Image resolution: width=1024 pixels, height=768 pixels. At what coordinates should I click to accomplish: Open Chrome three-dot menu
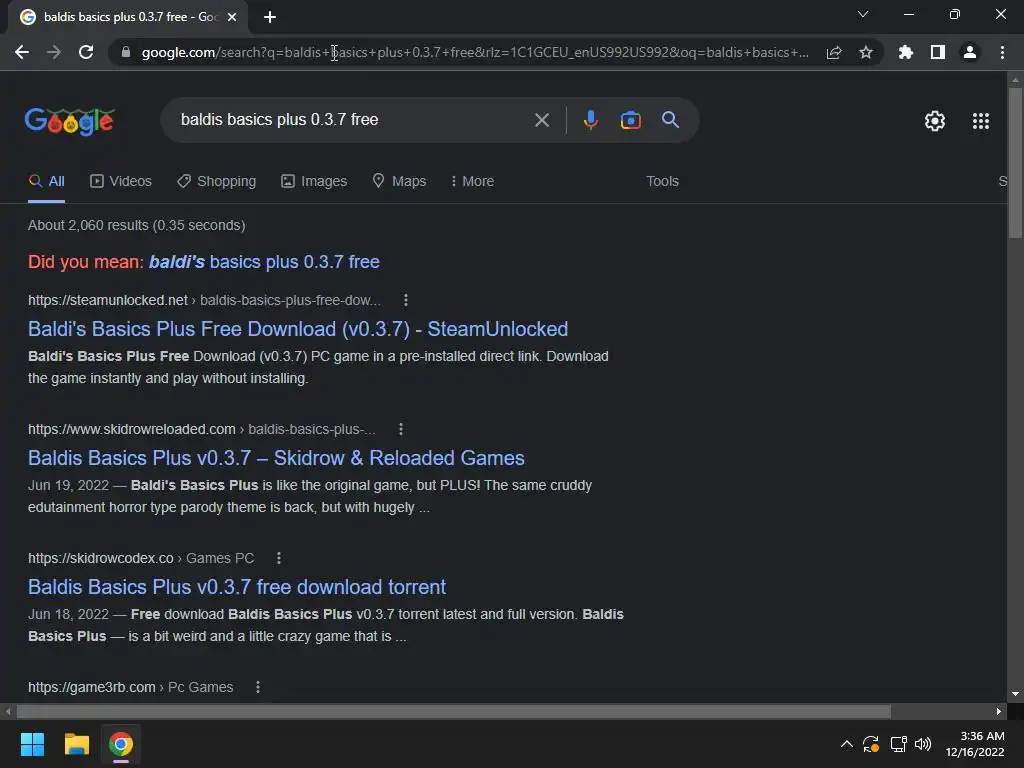(x=1002, y=52)
